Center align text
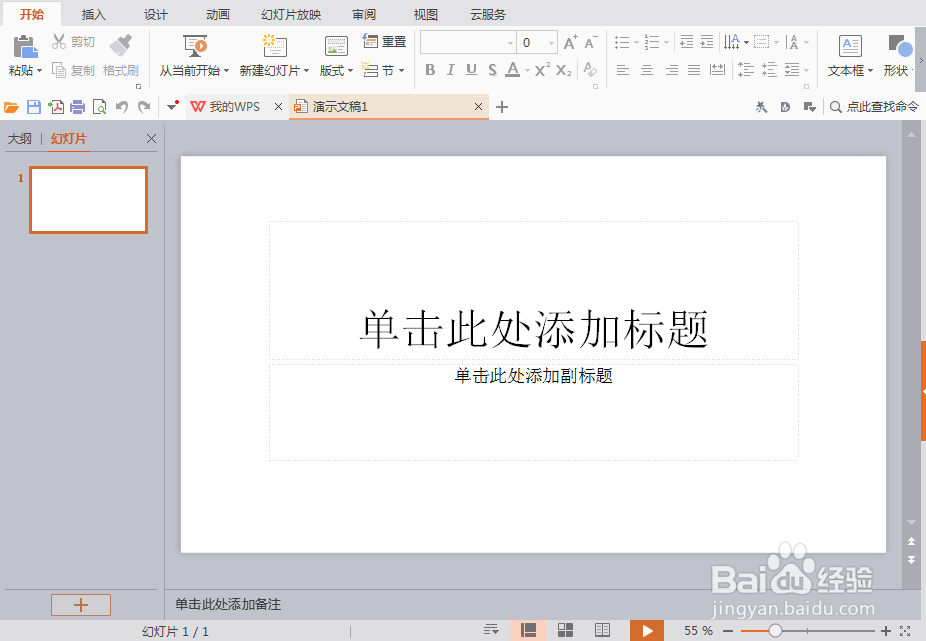The height and width of the screenshot is (641, 926). point(647,70)
